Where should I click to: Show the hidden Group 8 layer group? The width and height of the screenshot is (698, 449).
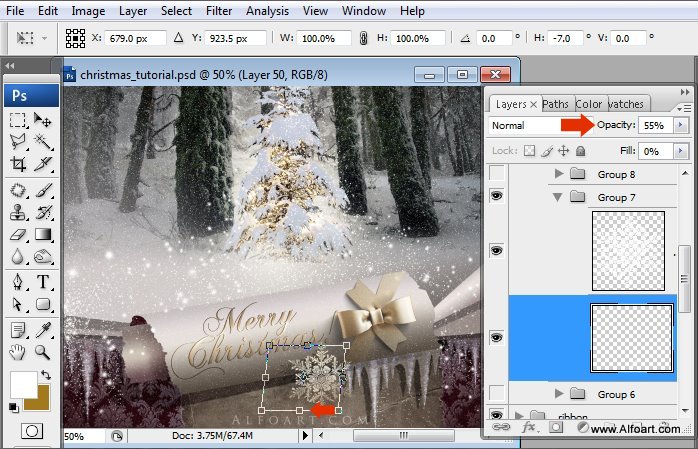496,173
